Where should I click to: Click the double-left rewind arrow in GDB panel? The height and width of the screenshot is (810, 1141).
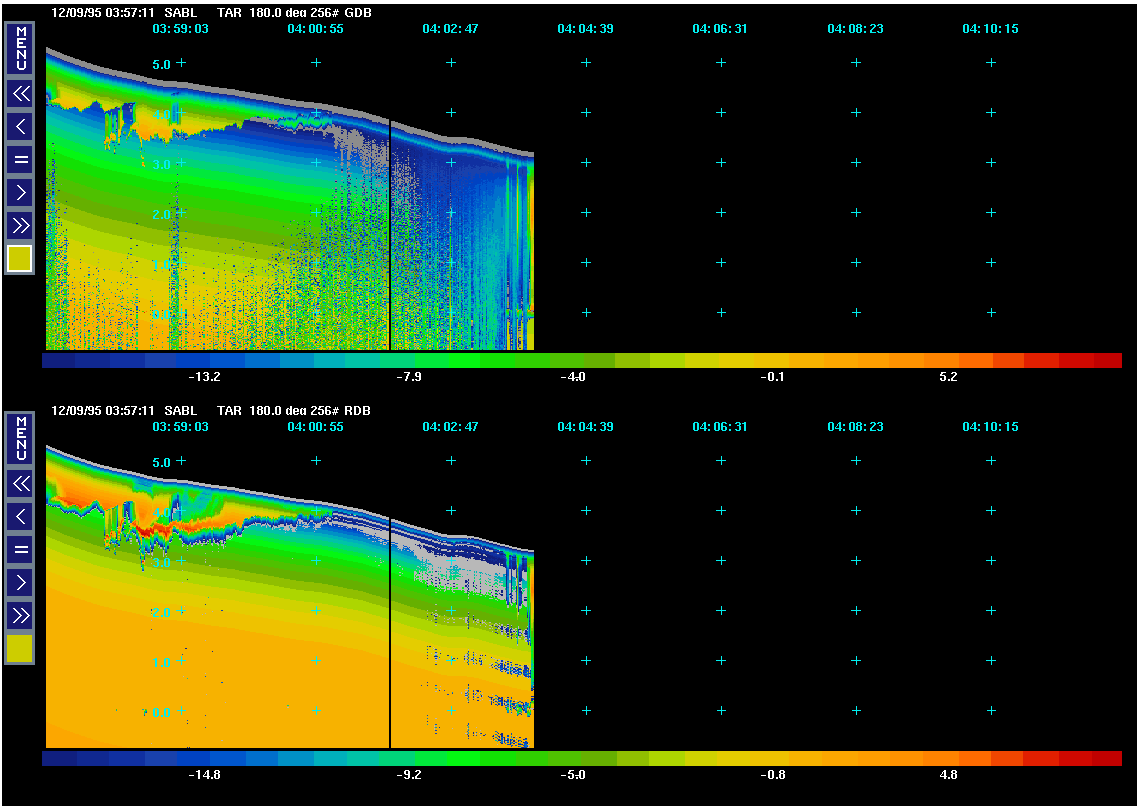20,94
